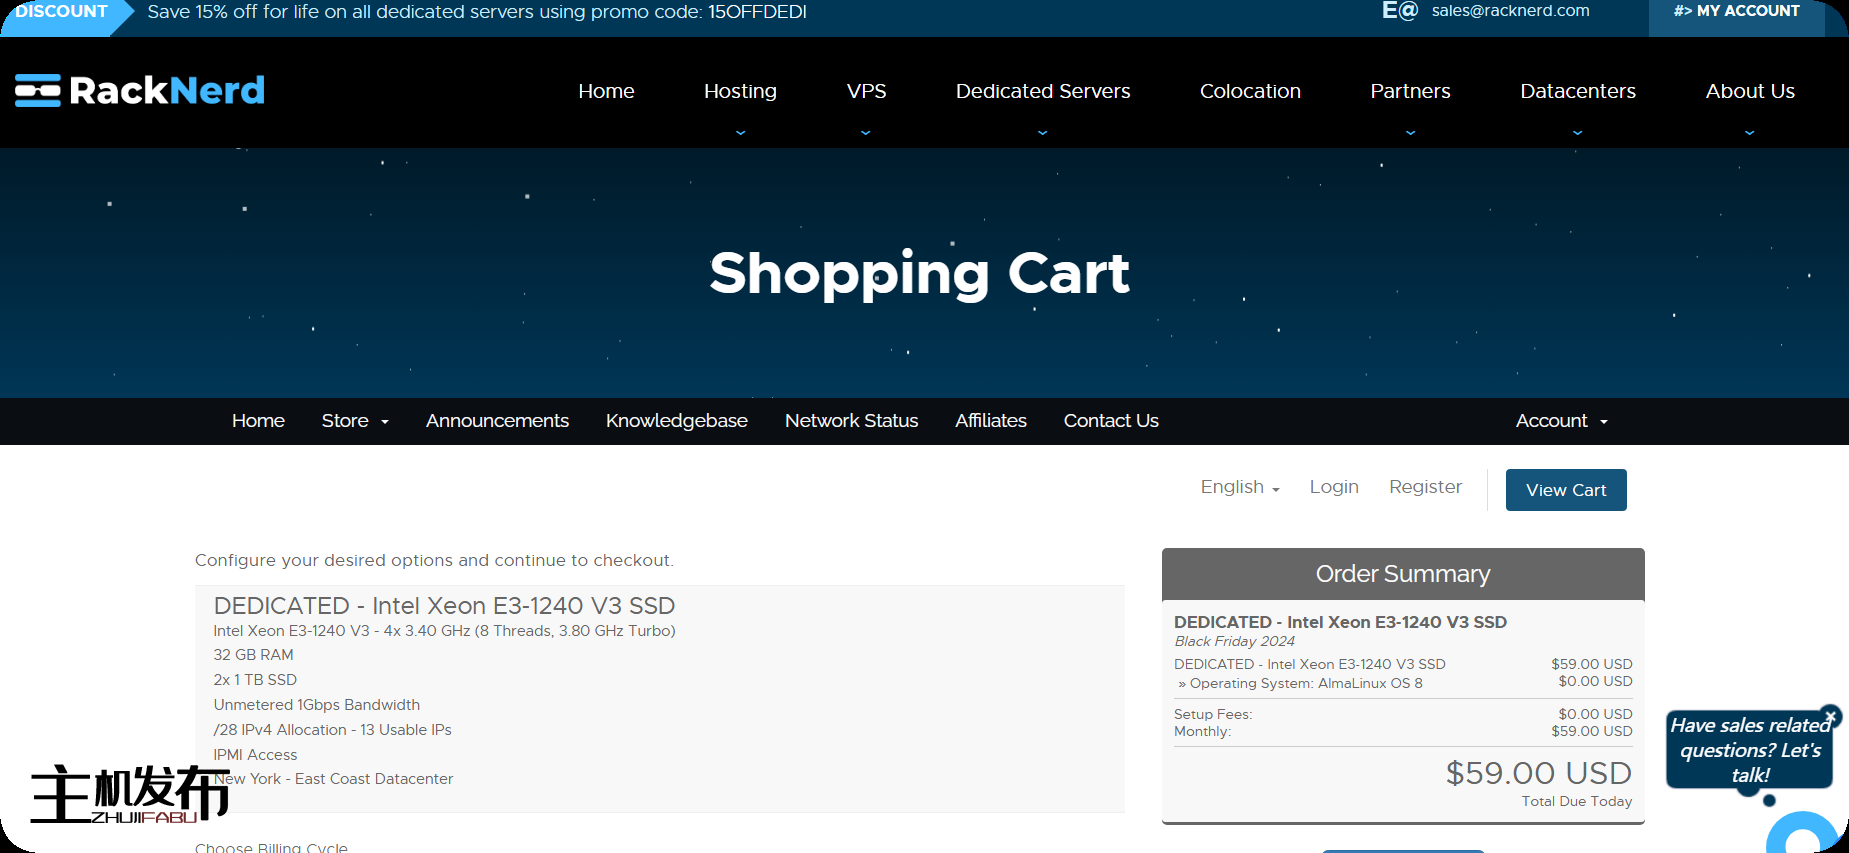Click the DISCOUNT promo badge

click(x=61, y=12)
